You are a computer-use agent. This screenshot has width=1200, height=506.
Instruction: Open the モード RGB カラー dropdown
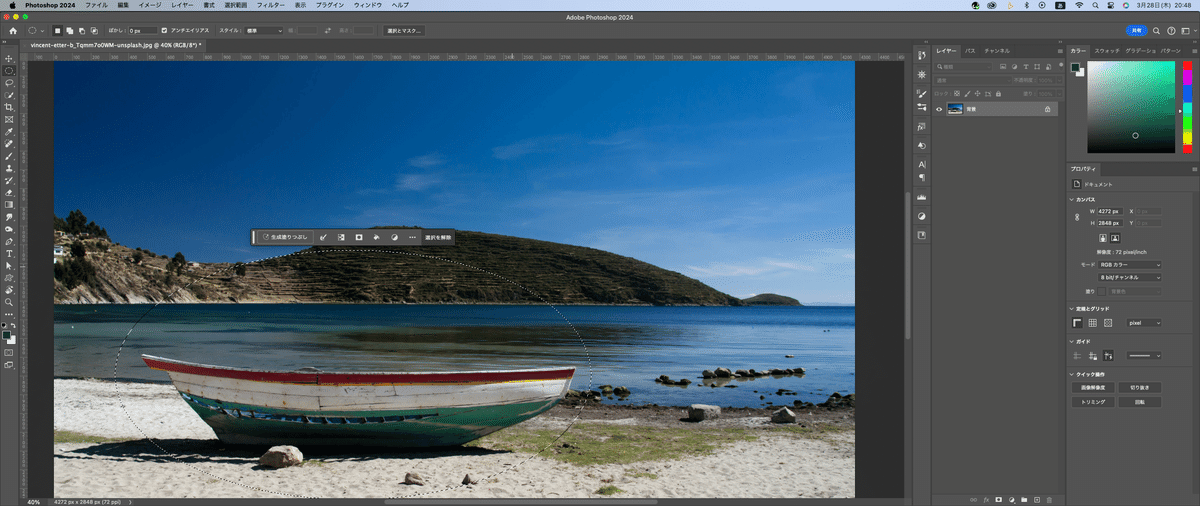(x=1130, y=265)
